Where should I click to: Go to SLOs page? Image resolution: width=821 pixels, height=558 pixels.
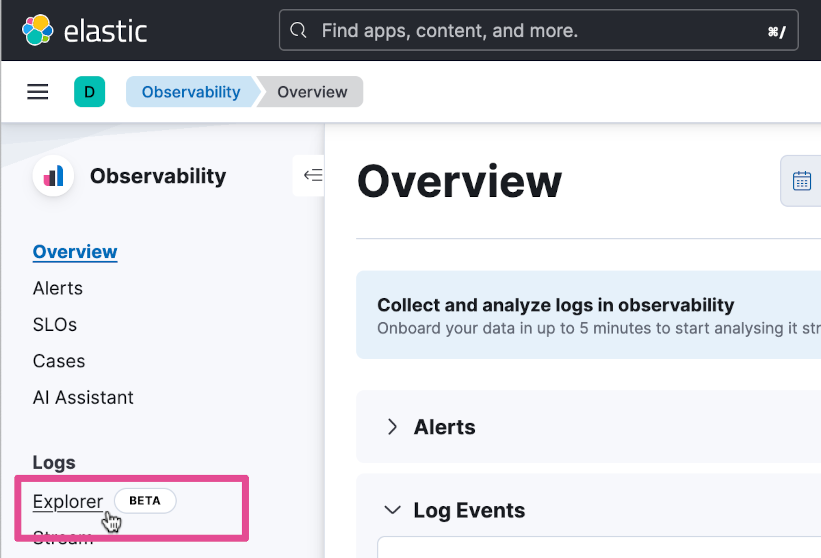(x=55, y=325)
